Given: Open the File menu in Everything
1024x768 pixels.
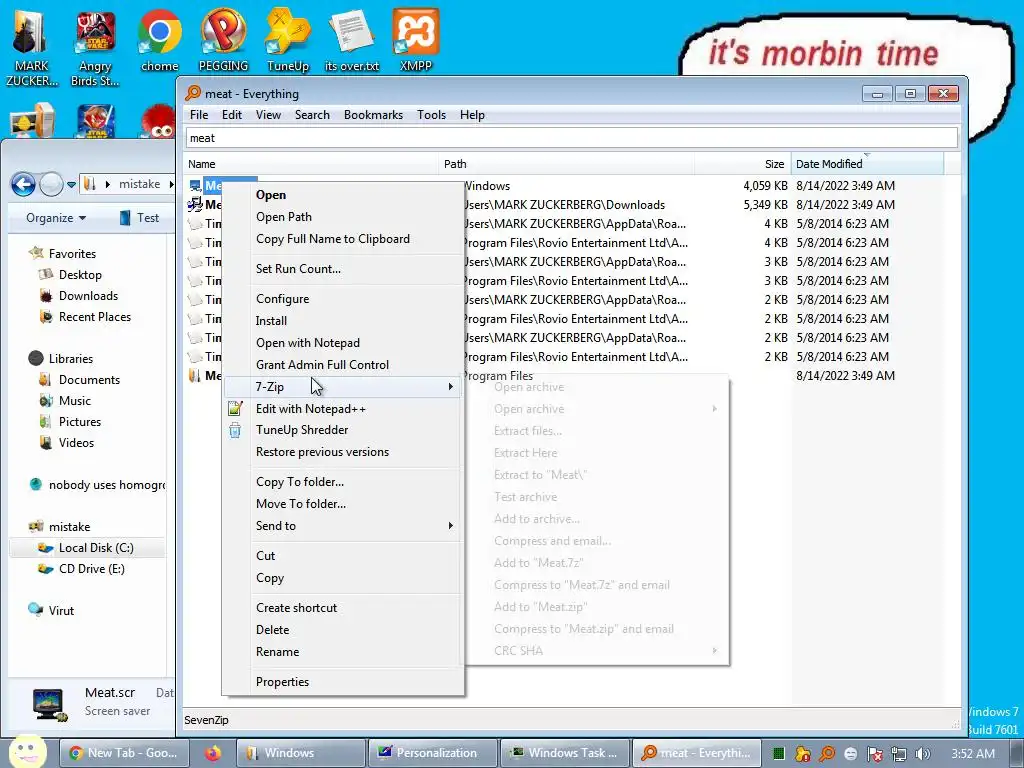Looking at the screenshot, I should [199, 115].
